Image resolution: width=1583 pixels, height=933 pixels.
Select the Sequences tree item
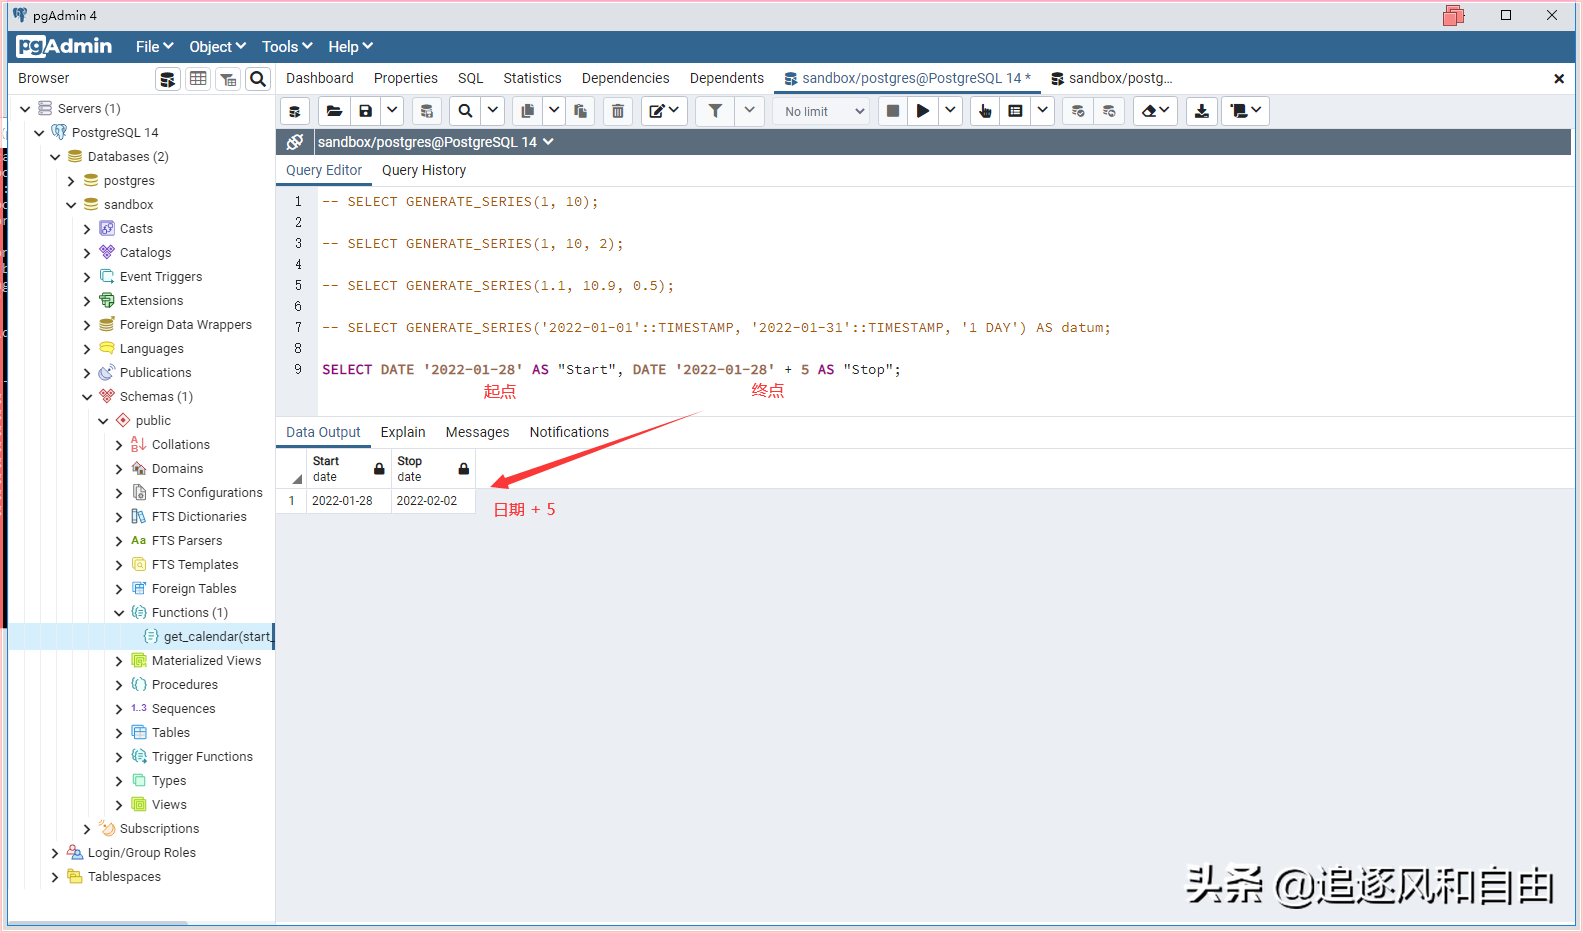tap(183, 709)
